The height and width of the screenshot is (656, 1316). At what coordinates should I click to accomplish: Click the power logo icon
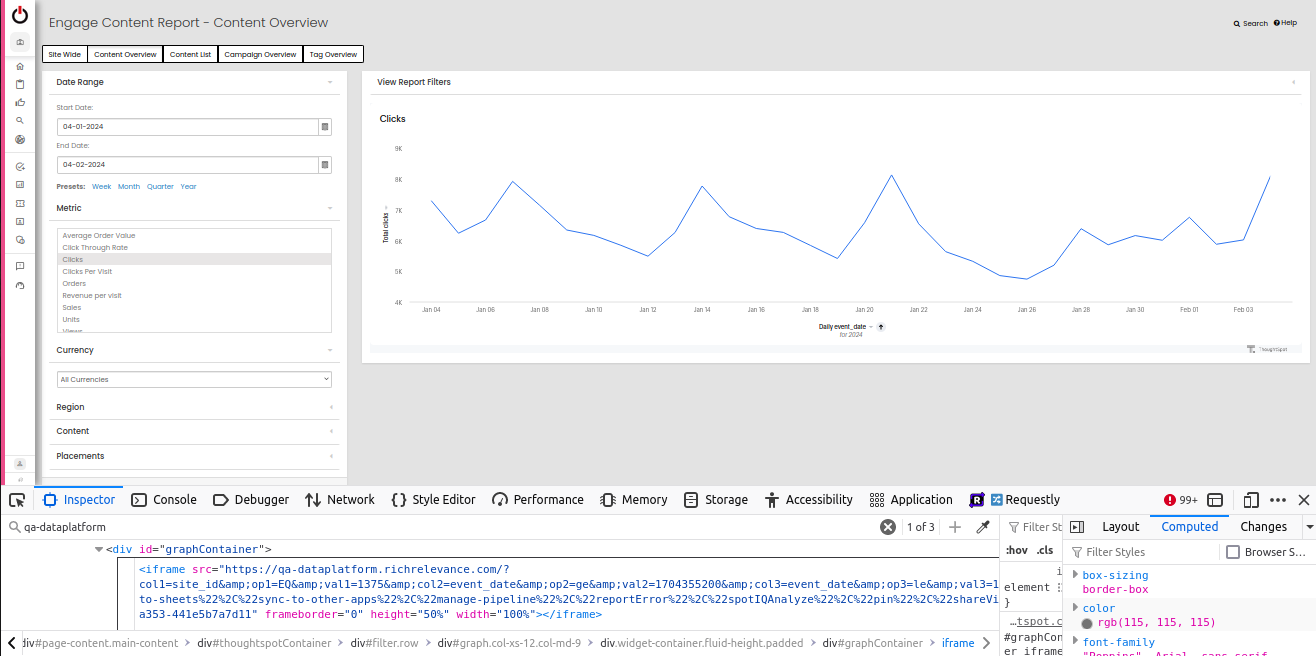pos(20,15)
